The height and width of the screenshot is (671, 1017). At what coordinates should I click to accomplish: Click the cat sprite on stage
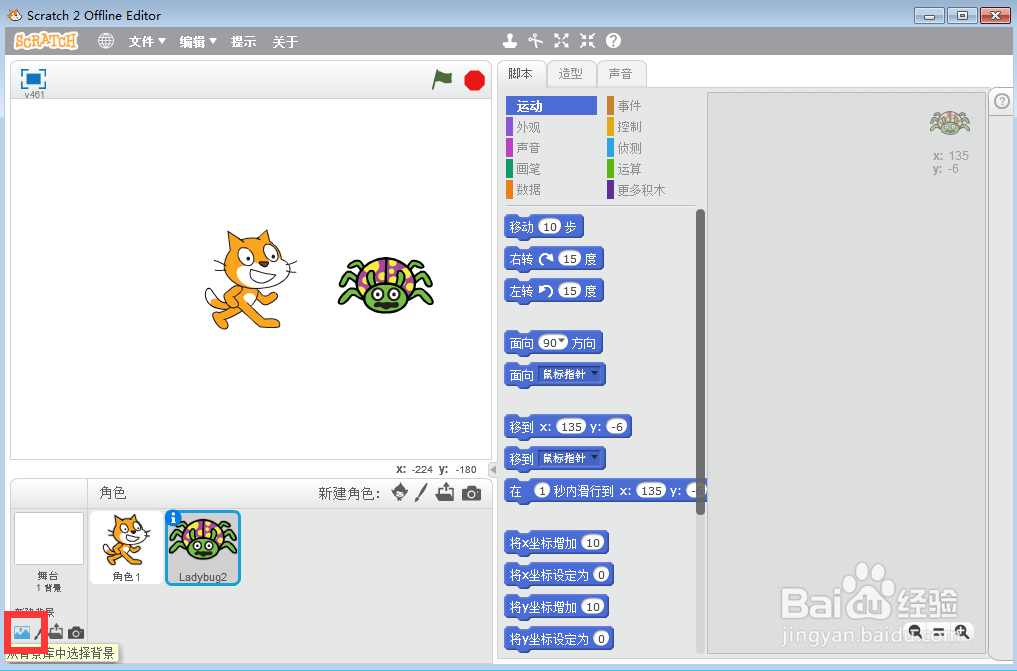pos(250,279)
